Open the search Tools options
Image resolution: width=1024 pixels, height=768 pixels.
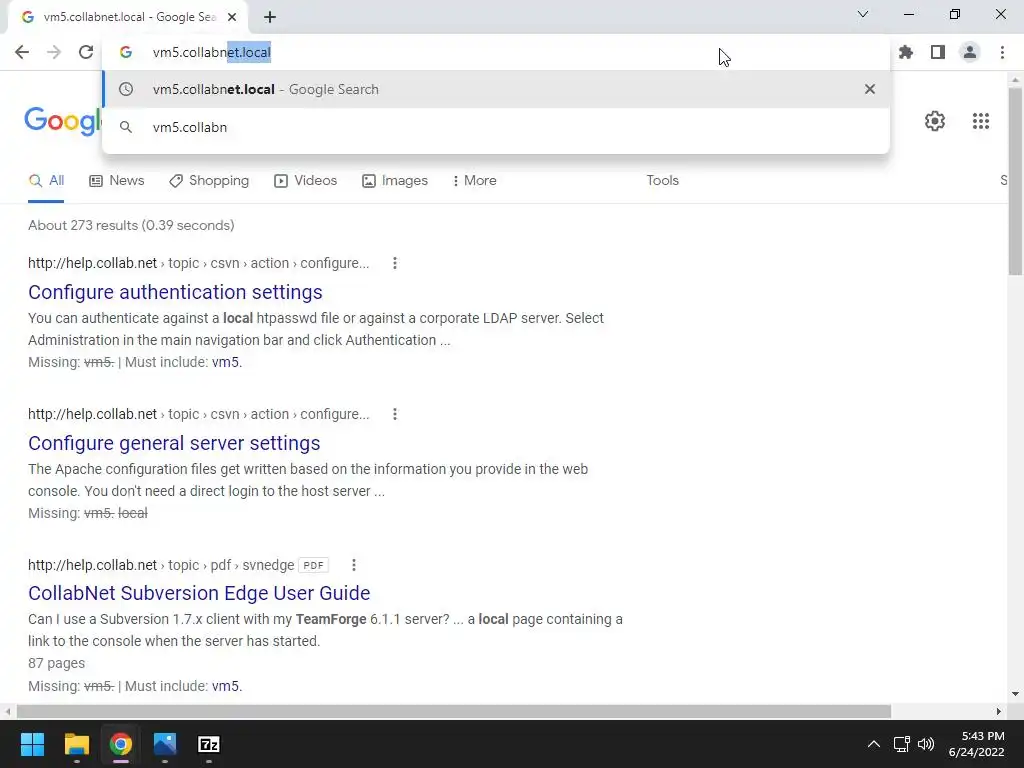[662, 180]
